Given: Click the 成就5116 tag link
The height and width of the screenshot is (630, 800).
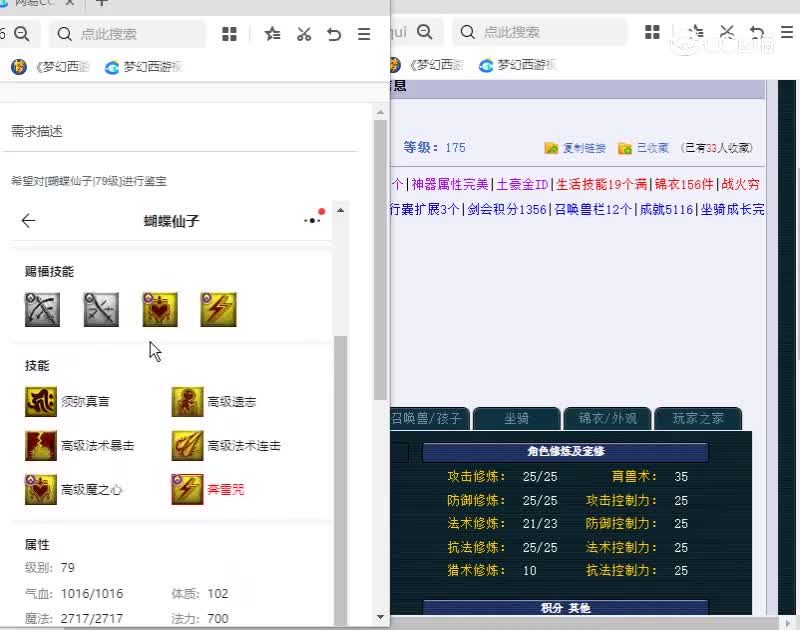Looking at the screenshot, I should [x=666, y=209].
